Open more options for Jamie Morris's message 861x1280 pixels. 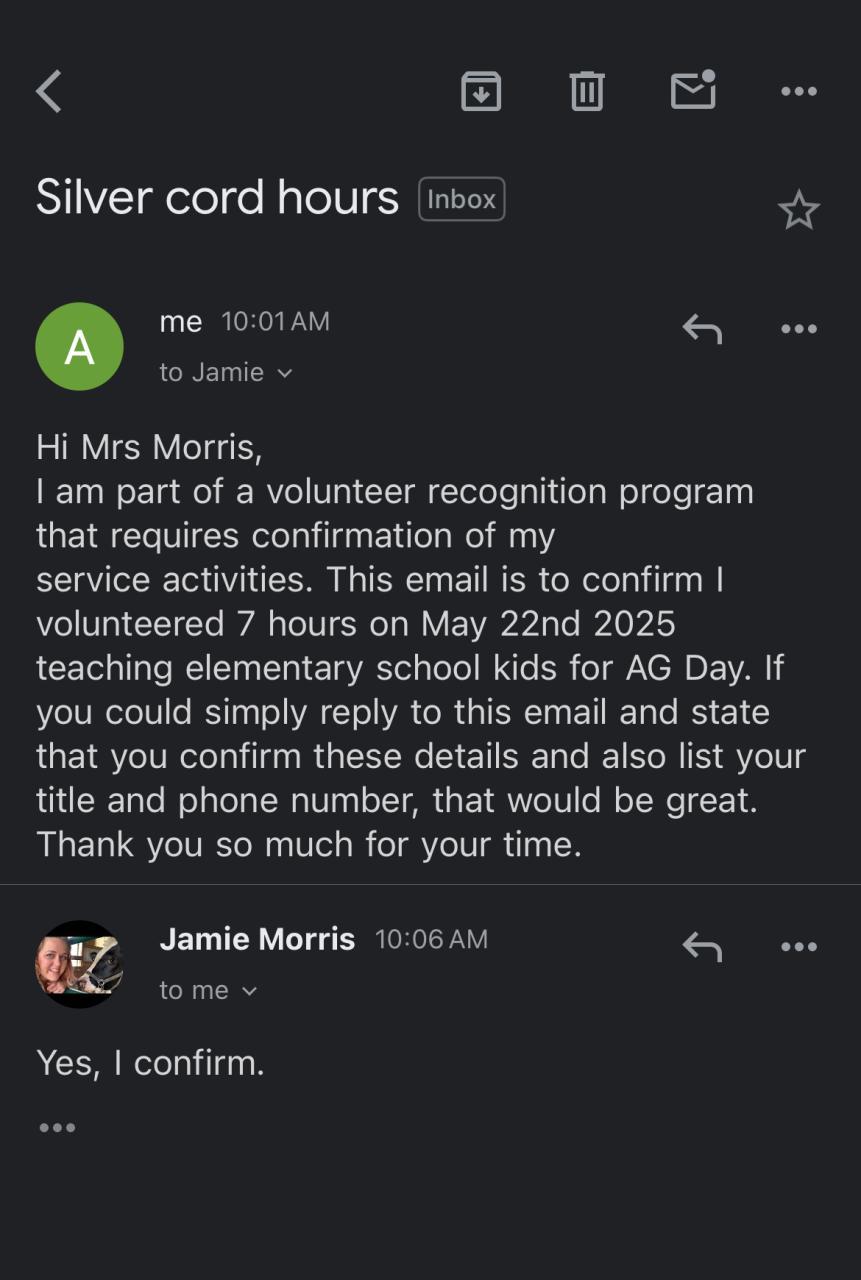click(798, 947)
